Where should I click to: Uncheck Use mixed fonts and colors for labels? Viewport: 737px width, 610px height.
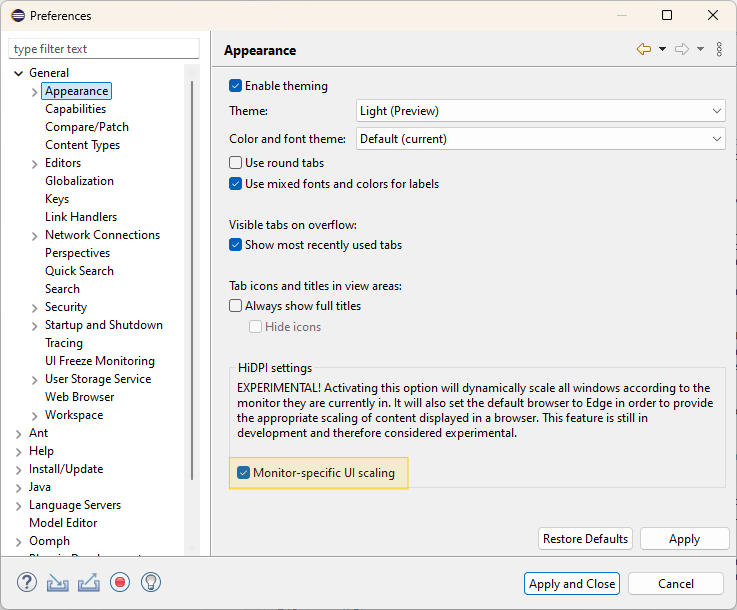(x=235, y=184)
